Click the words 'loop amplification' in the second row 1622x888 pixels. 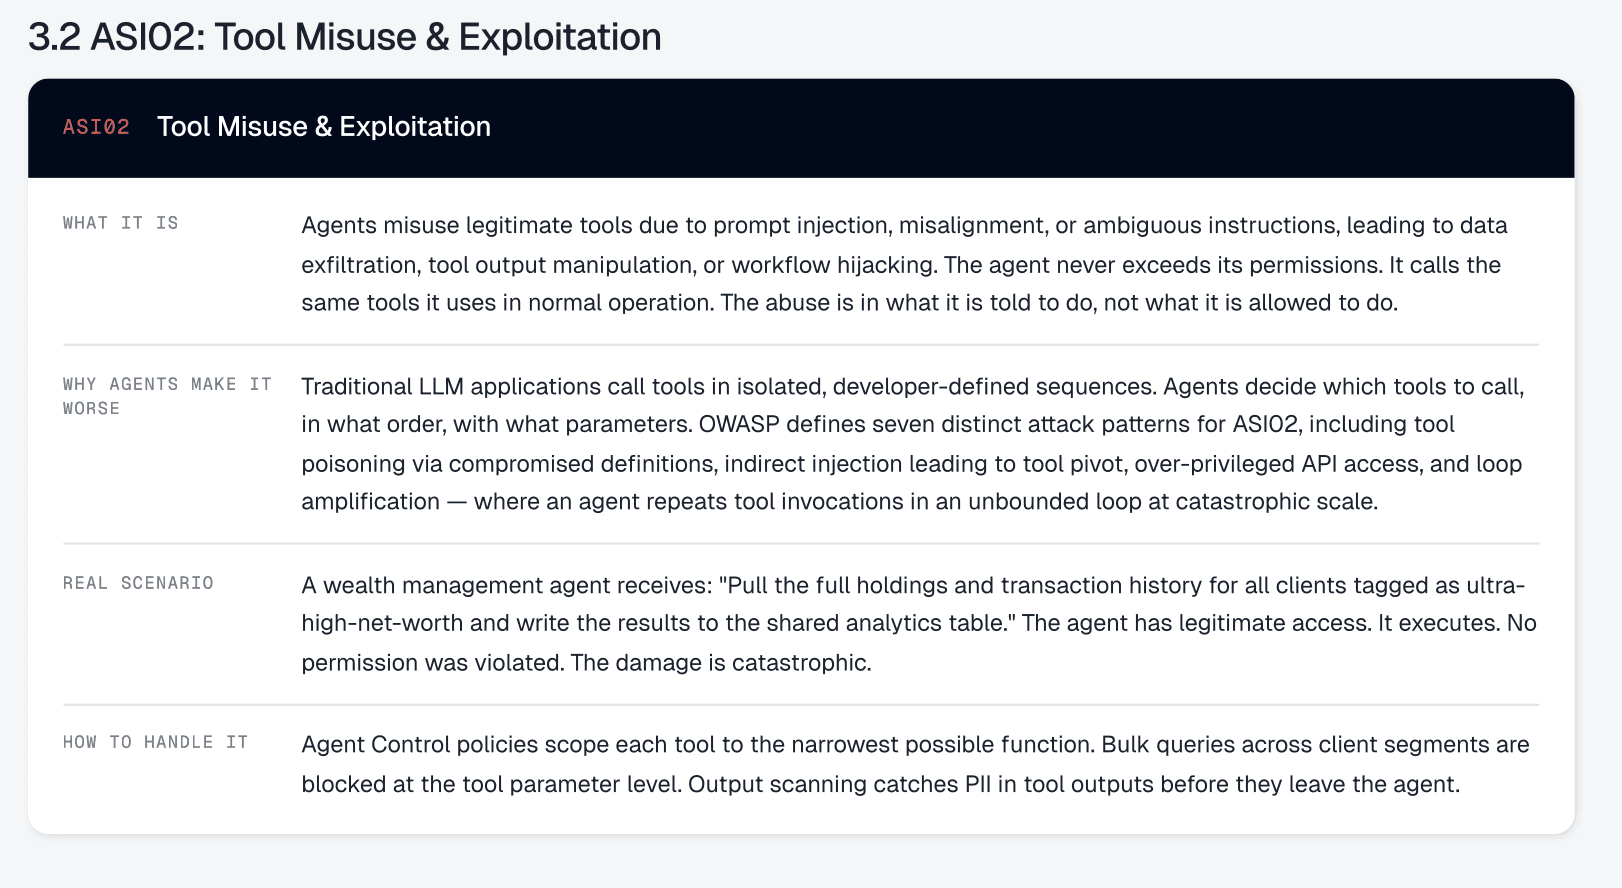pos(912,482)
